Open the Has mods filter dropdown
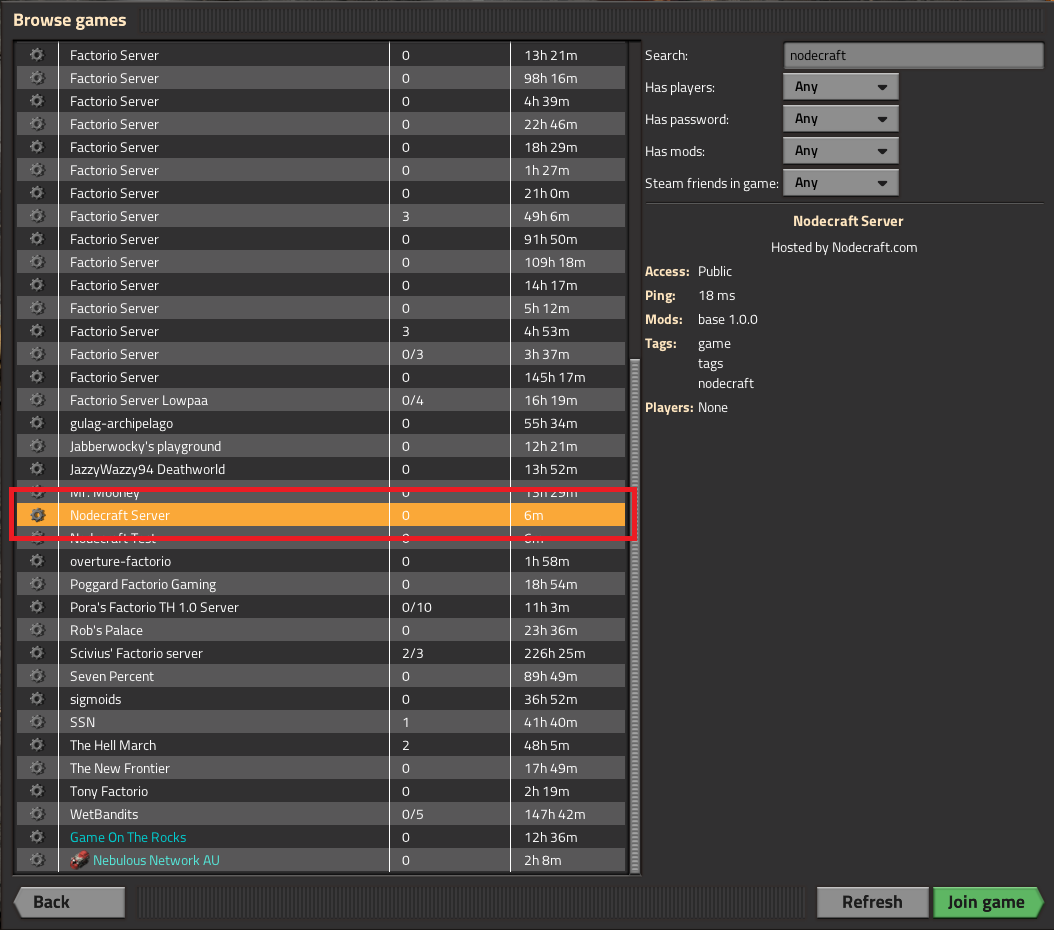1054x930 pixels. click(840, 150)
